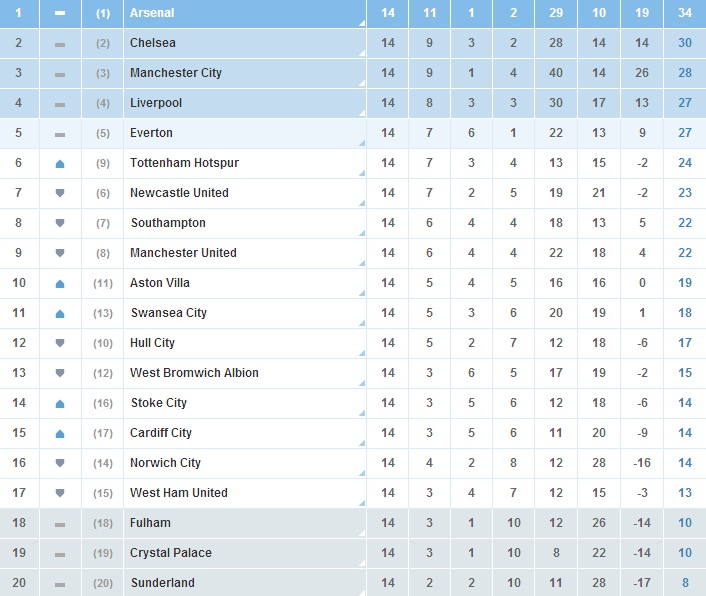Click the up arrow icon on Aston Villa row

point(60,284)
